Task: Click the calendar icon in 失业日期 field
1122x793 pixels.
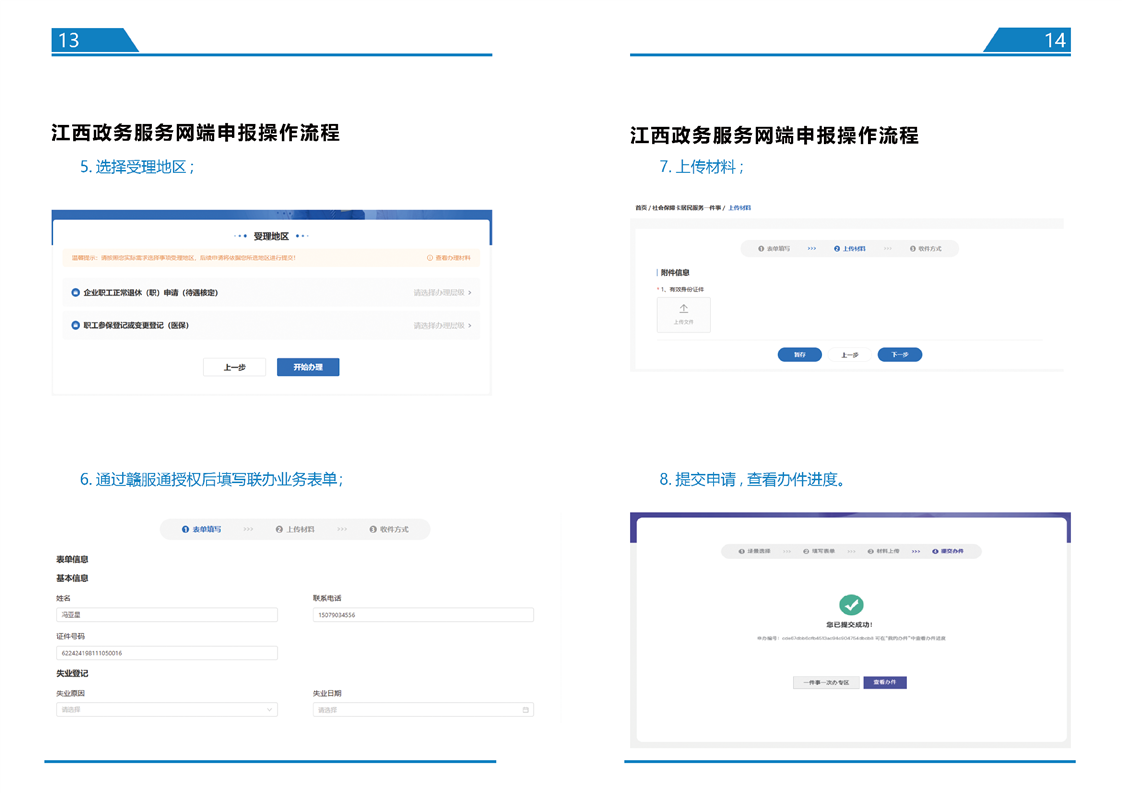Action: [x=525, y=710]
